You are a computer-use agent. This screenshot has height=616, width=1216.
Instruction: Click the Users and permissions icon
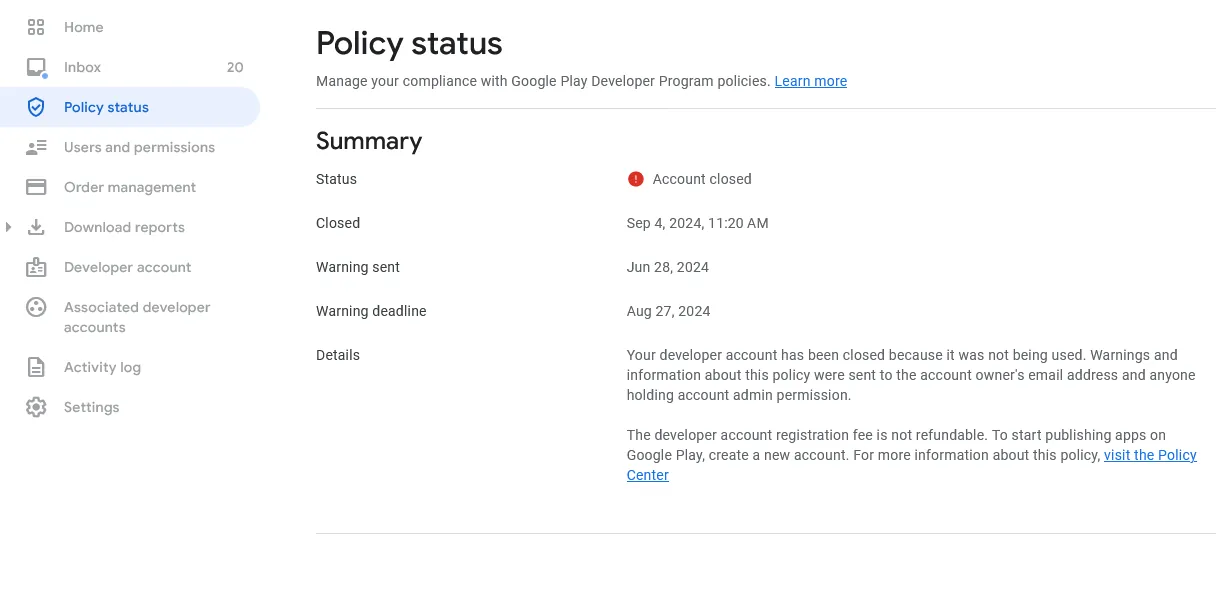(36, 147)
